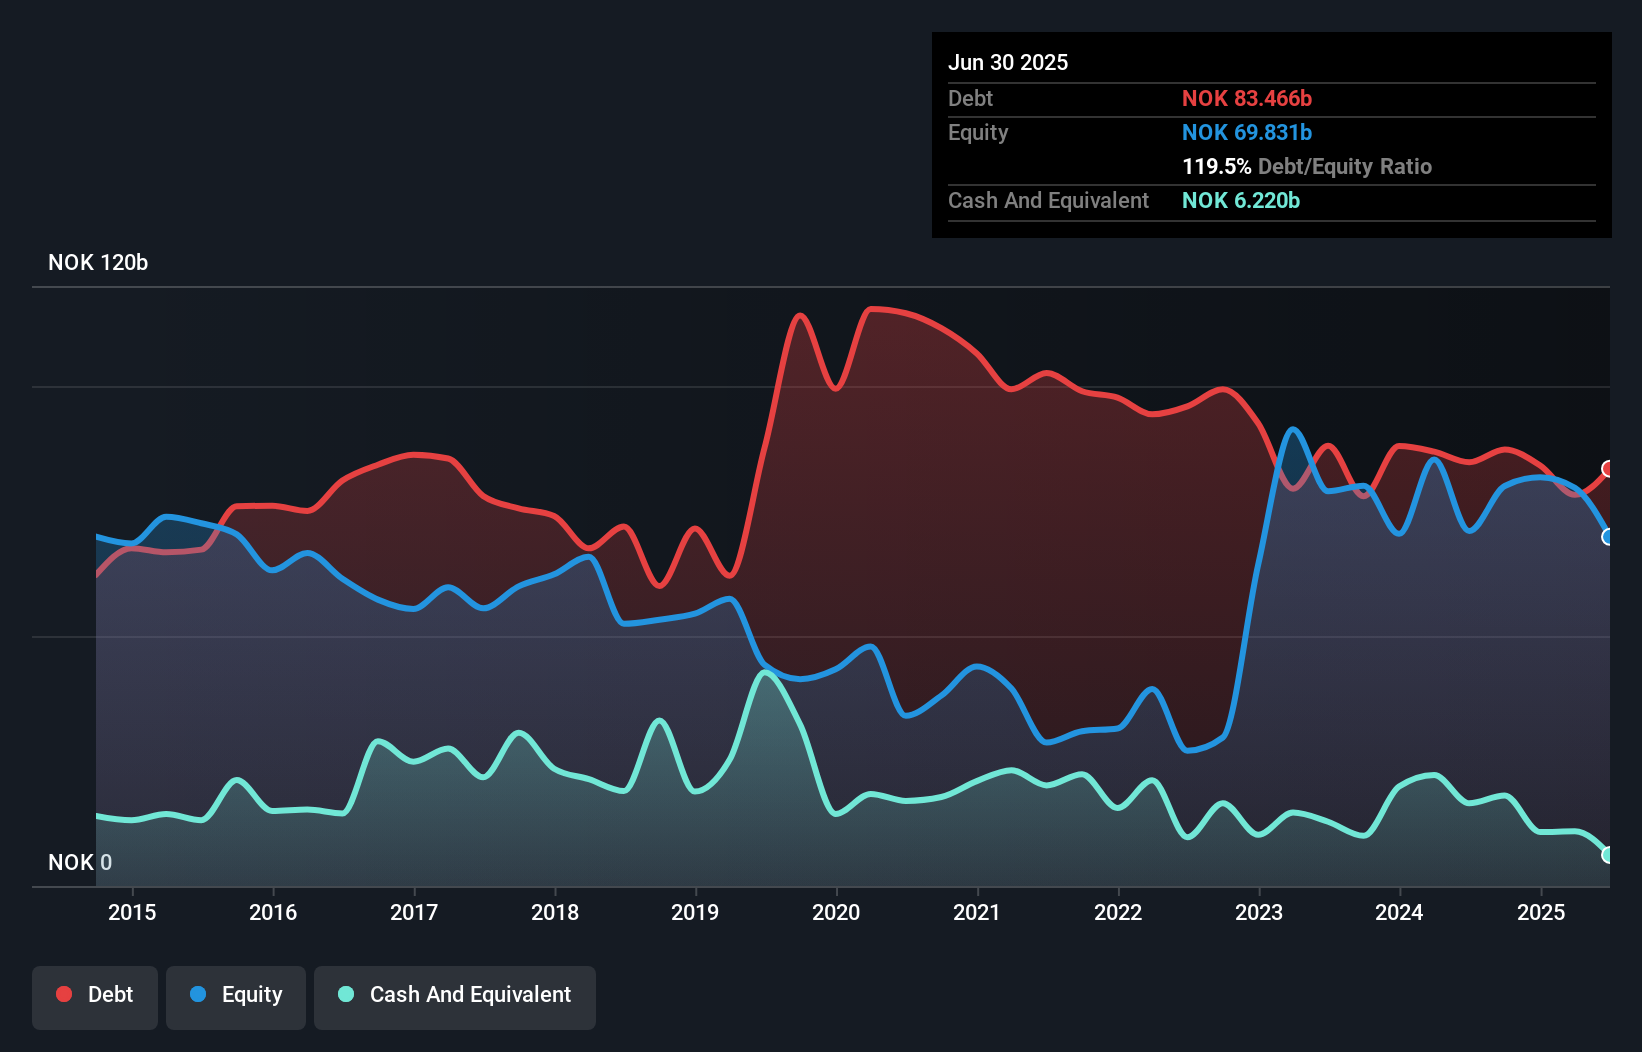The height and width of the screenshot is (1052, 1642).
Task: Click the Jun 30 2025 tooltip date
Action: [1008, 62]
